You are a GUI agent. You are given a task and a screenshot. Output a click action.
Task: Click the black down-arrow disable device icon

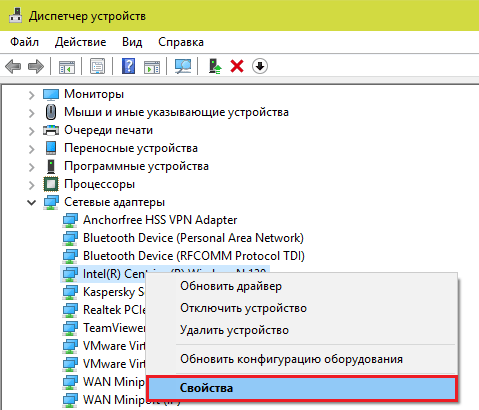tap(260, 66)
